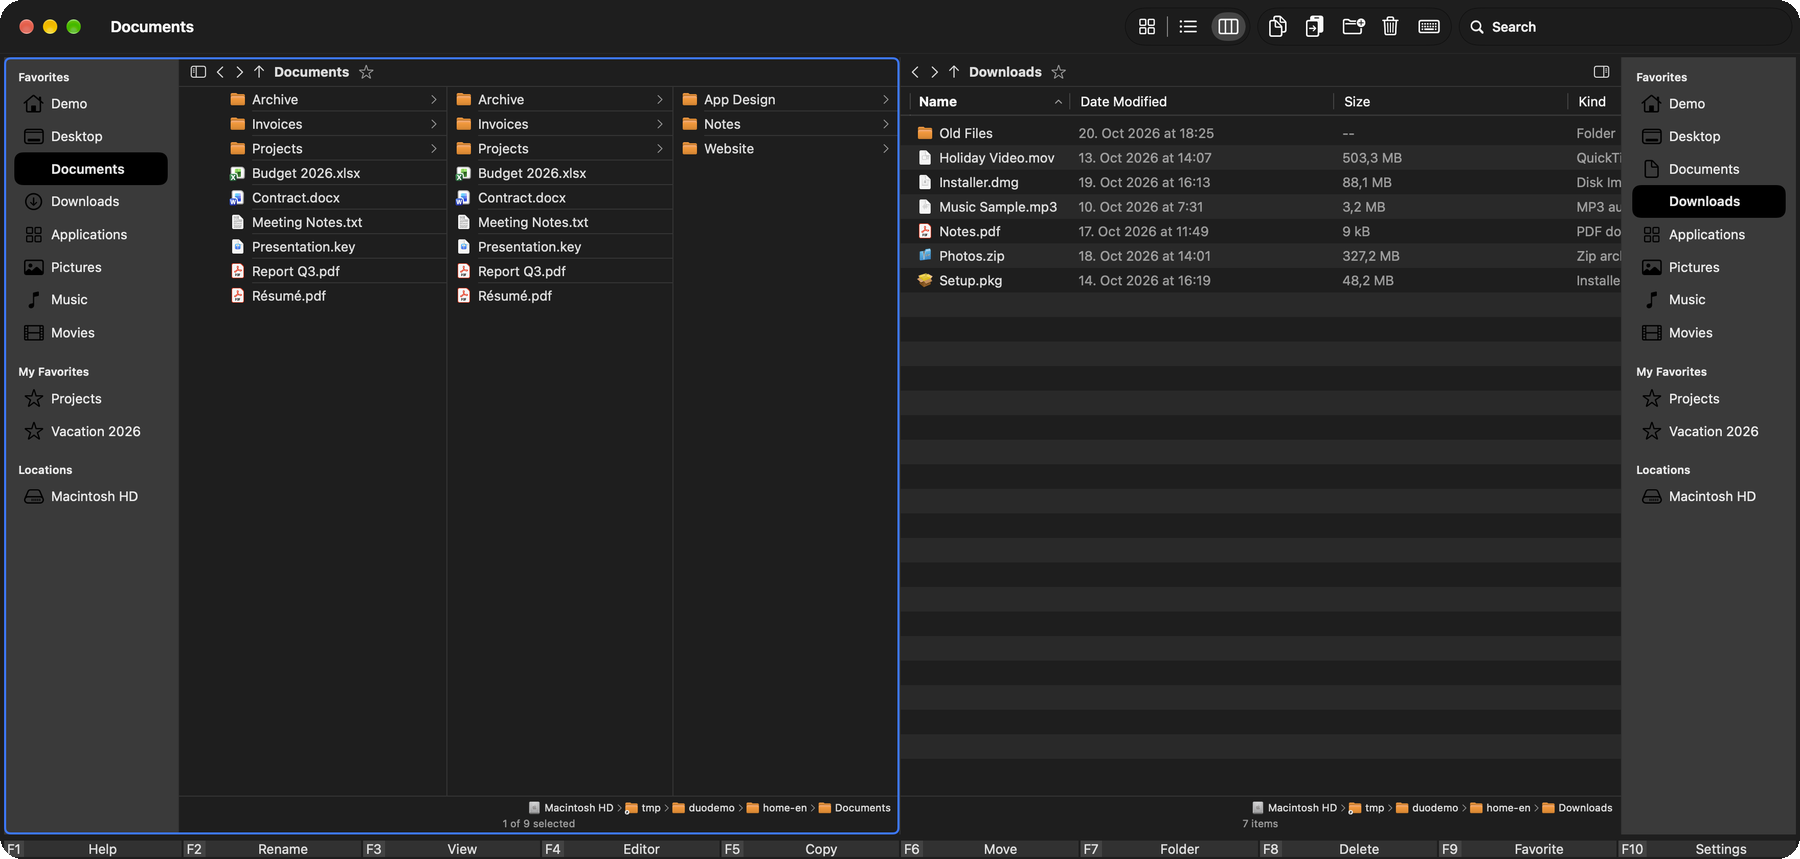Switch to icon grid view
This screenshot has height=859, width=1800.
(1147, 27)
